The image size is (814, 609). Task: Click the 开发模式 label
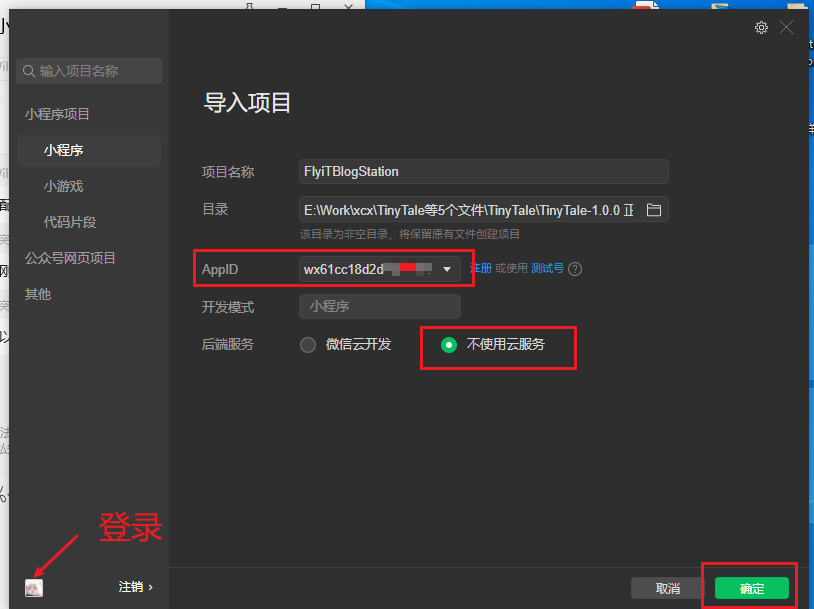pyautogui.click(x=227, y=307)
